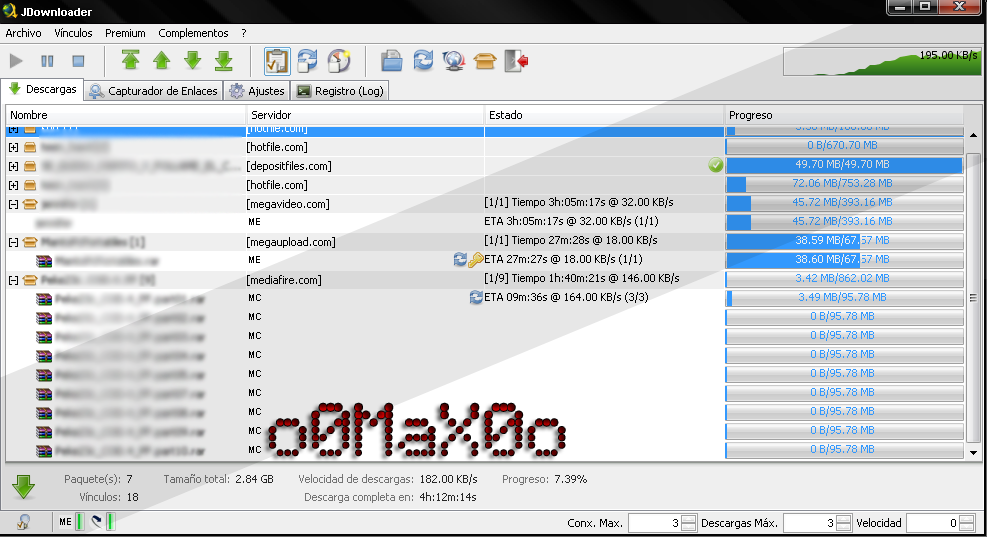This screenshot has width=987, height=537.
Task: Click the list's scroll down arrow
Action: tap(973, 453)
